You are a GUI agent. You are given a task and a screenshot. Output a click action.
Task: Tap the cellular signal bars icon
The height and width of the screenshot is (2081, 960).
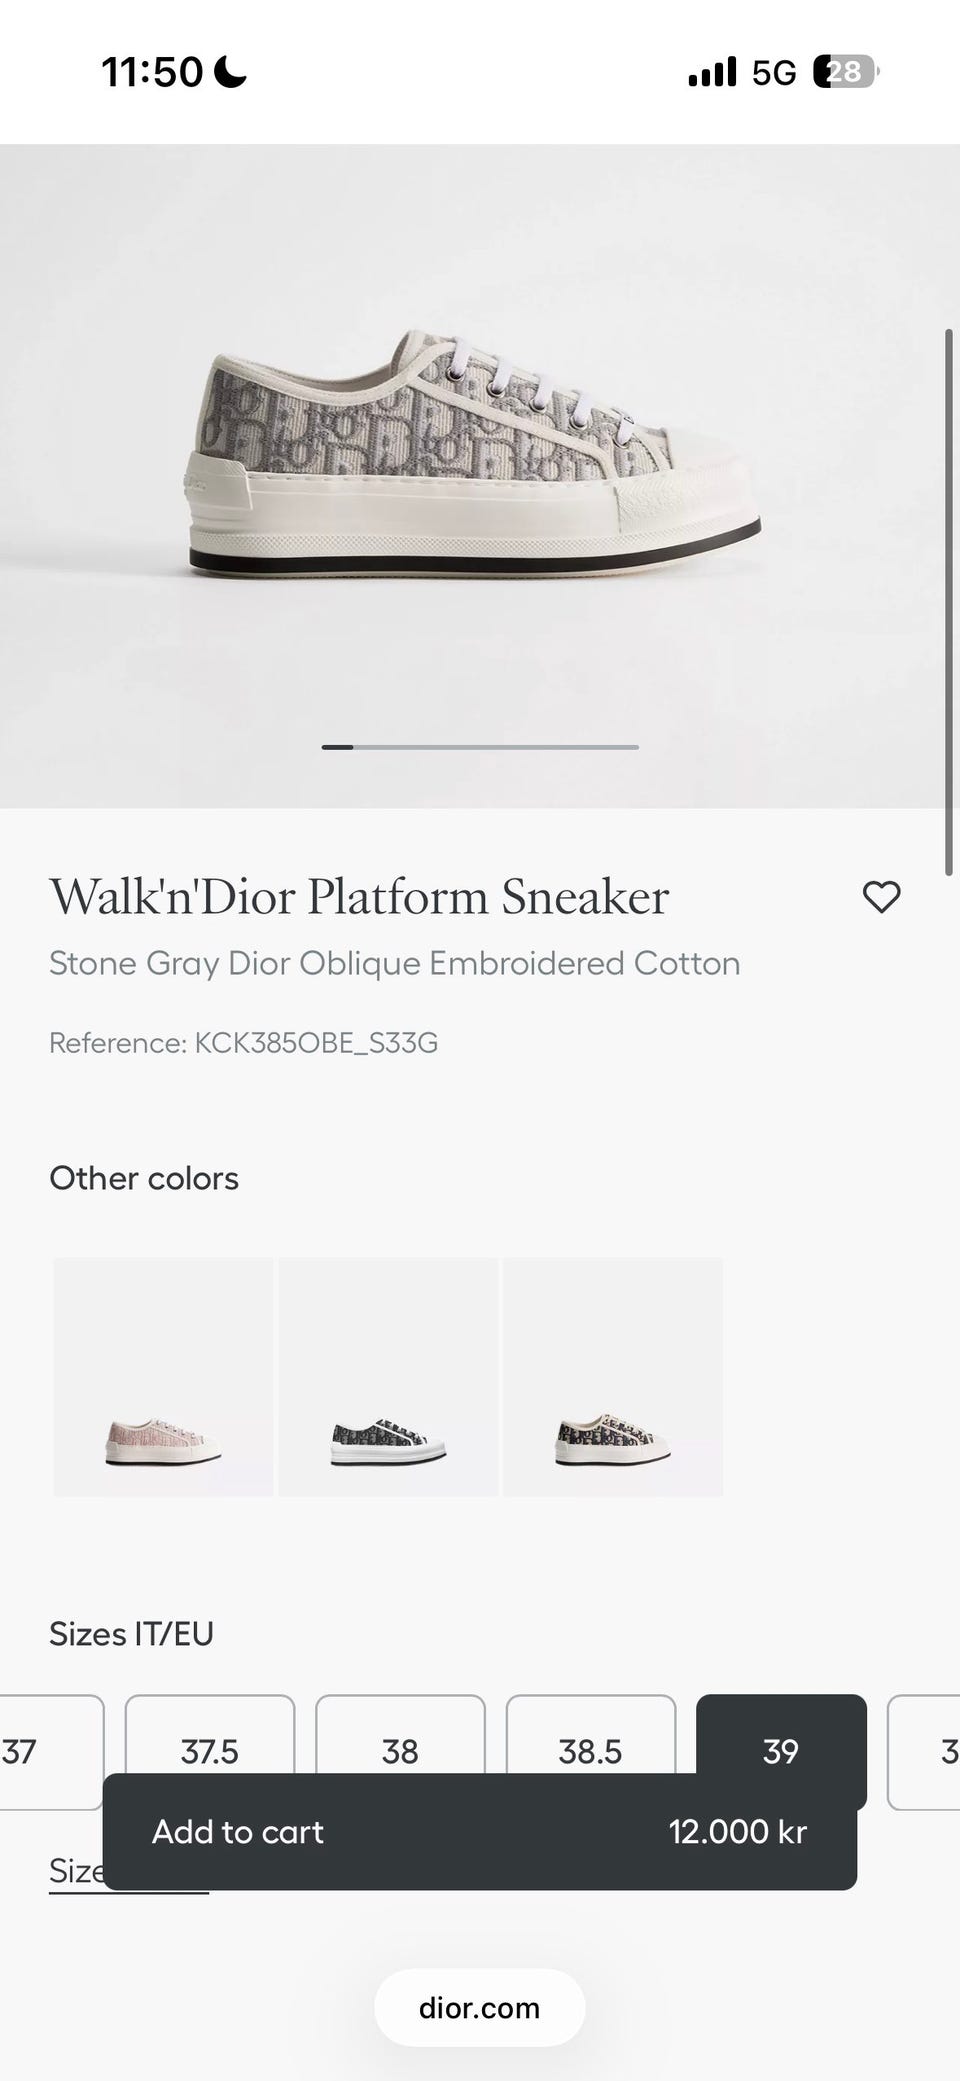pos(712,72)
